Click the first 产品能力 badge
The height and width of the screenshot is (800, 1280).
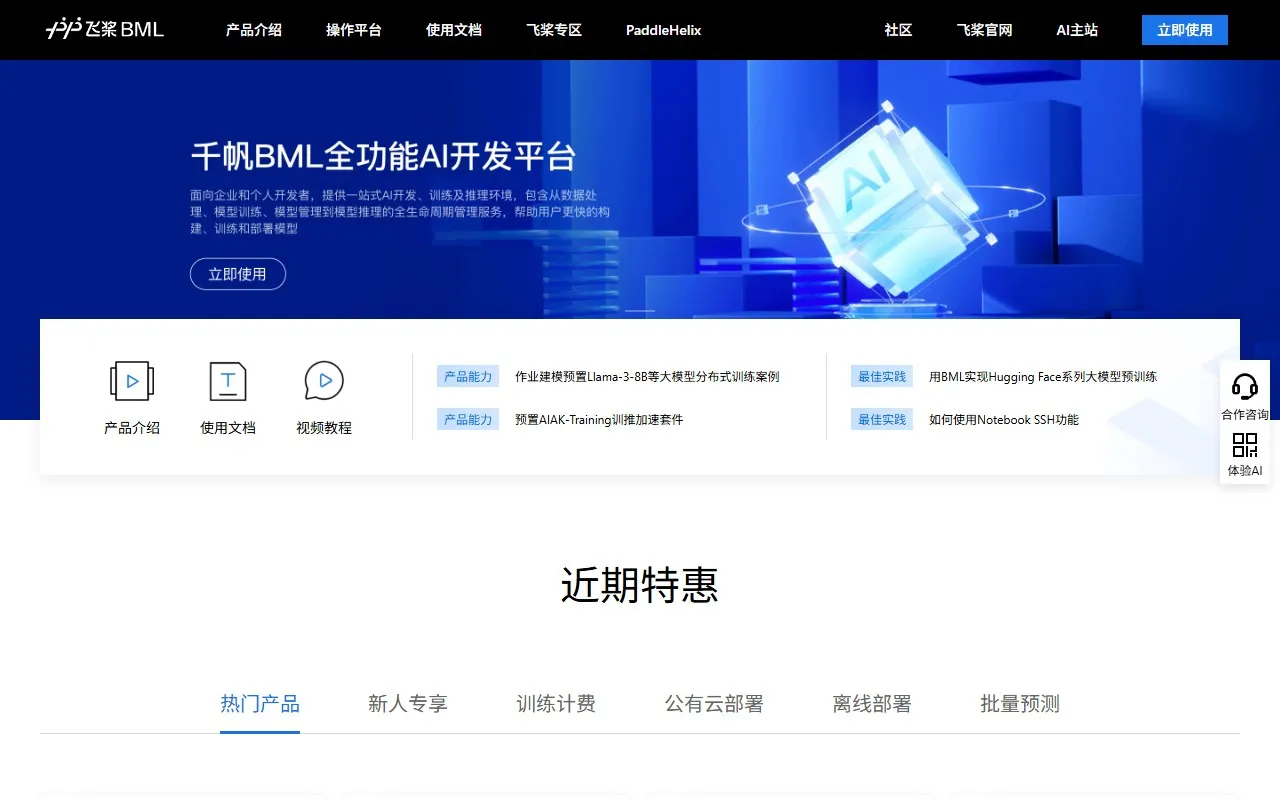click(x=468, y=376)
